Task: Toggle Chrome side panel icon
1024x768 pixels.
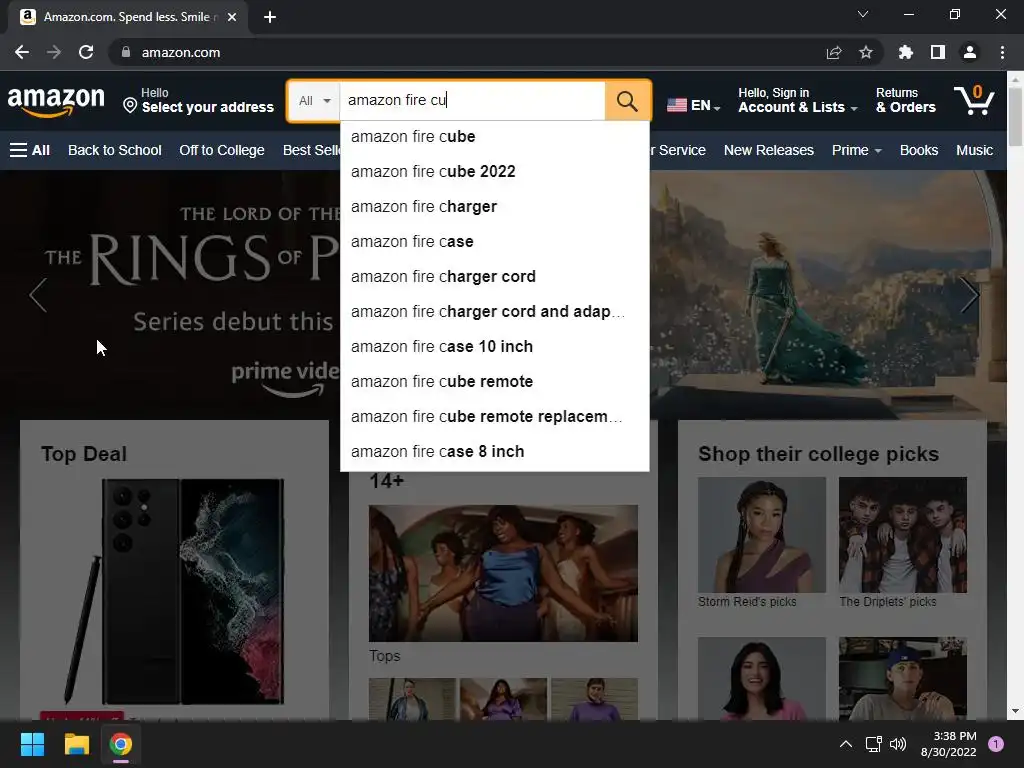Action: click(938, 52)
